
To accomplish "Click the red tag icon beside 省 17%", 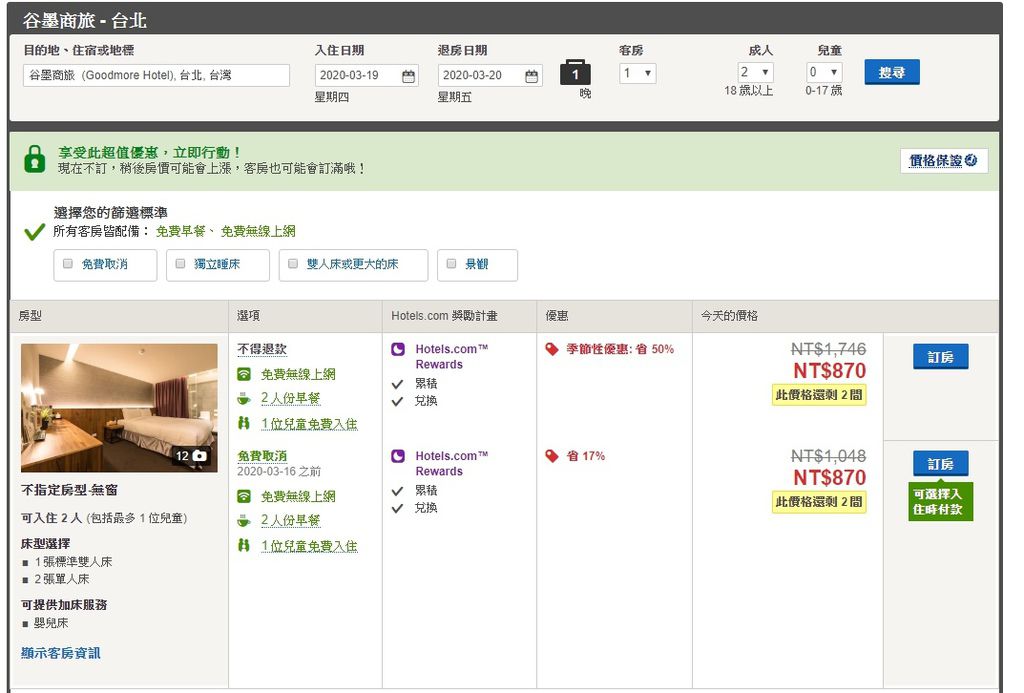I will point(552,456).
